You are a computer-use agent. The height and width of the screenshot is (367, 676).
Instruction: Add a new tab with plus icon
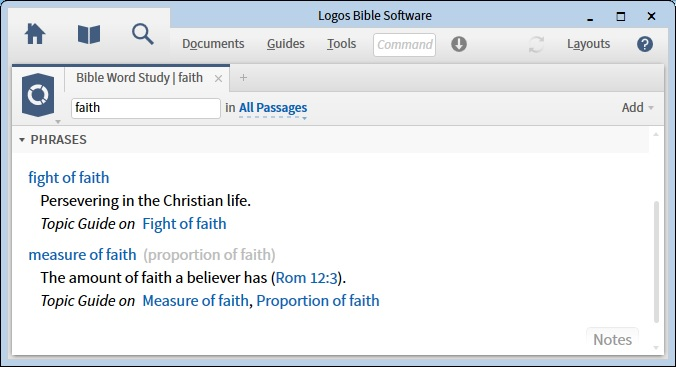click(x=243, y=78)
